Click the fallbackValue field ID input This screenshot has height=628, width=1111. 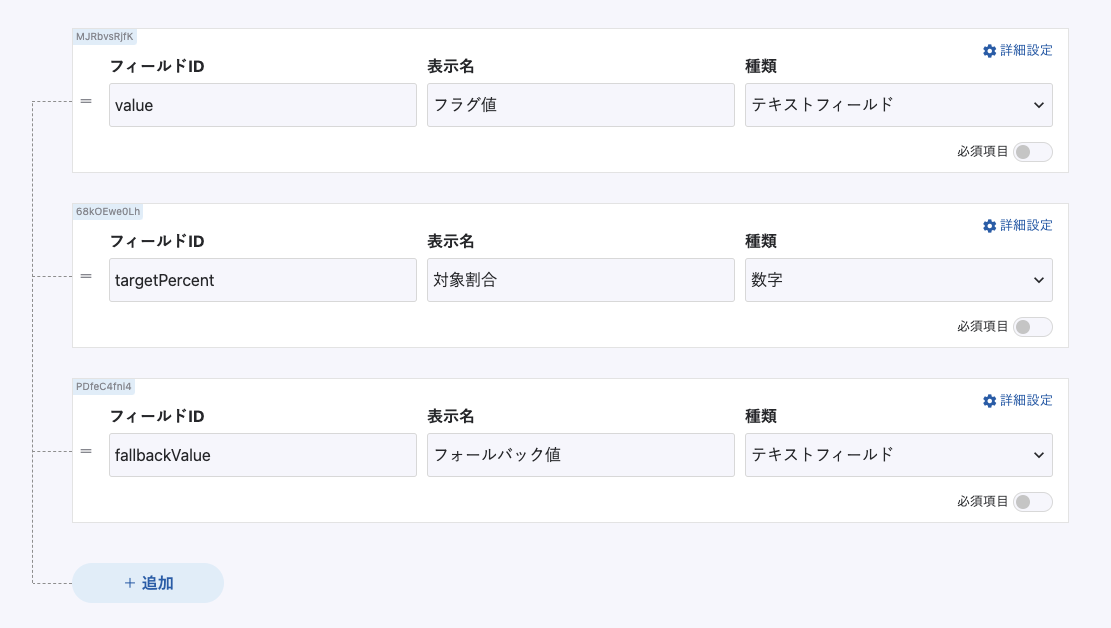[x=262, y=455]
